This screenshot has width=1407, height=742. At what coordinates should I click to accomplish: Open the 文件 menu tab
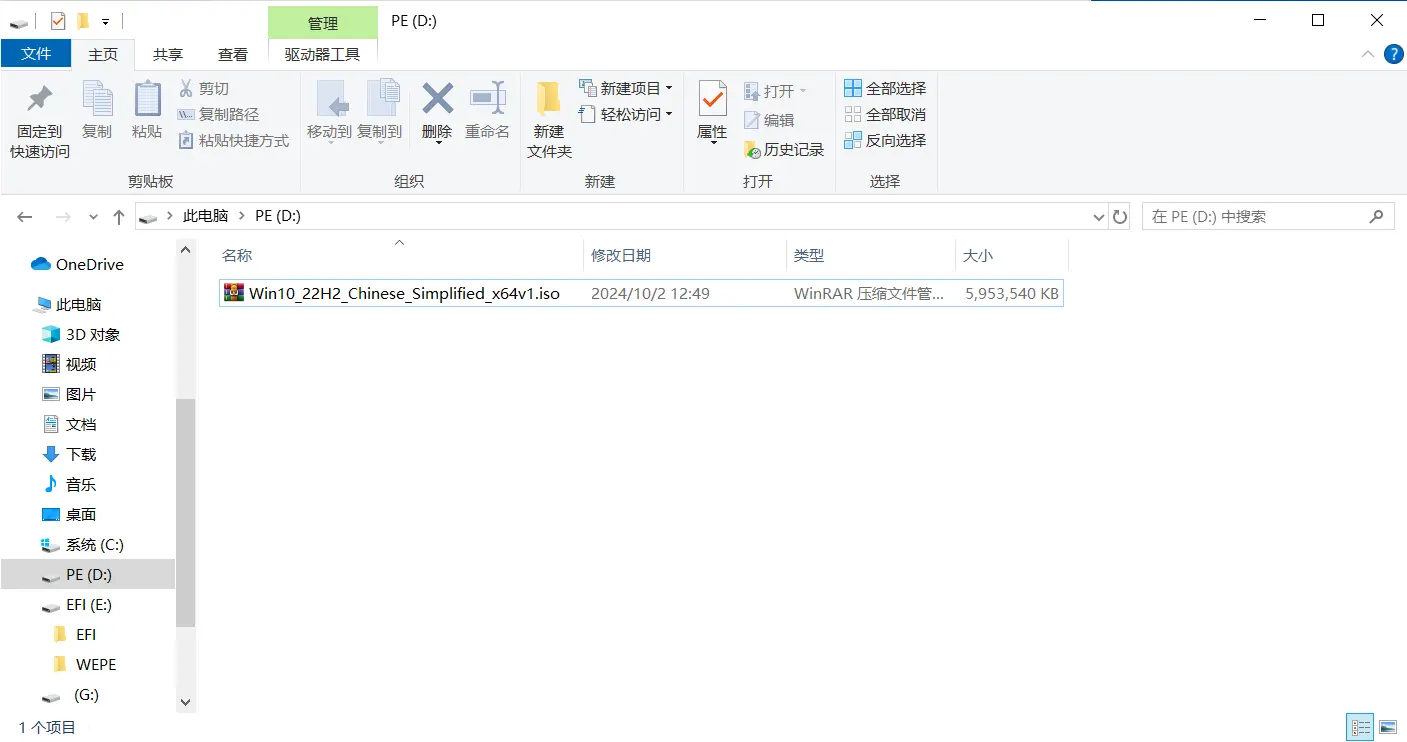pos(36,54)
